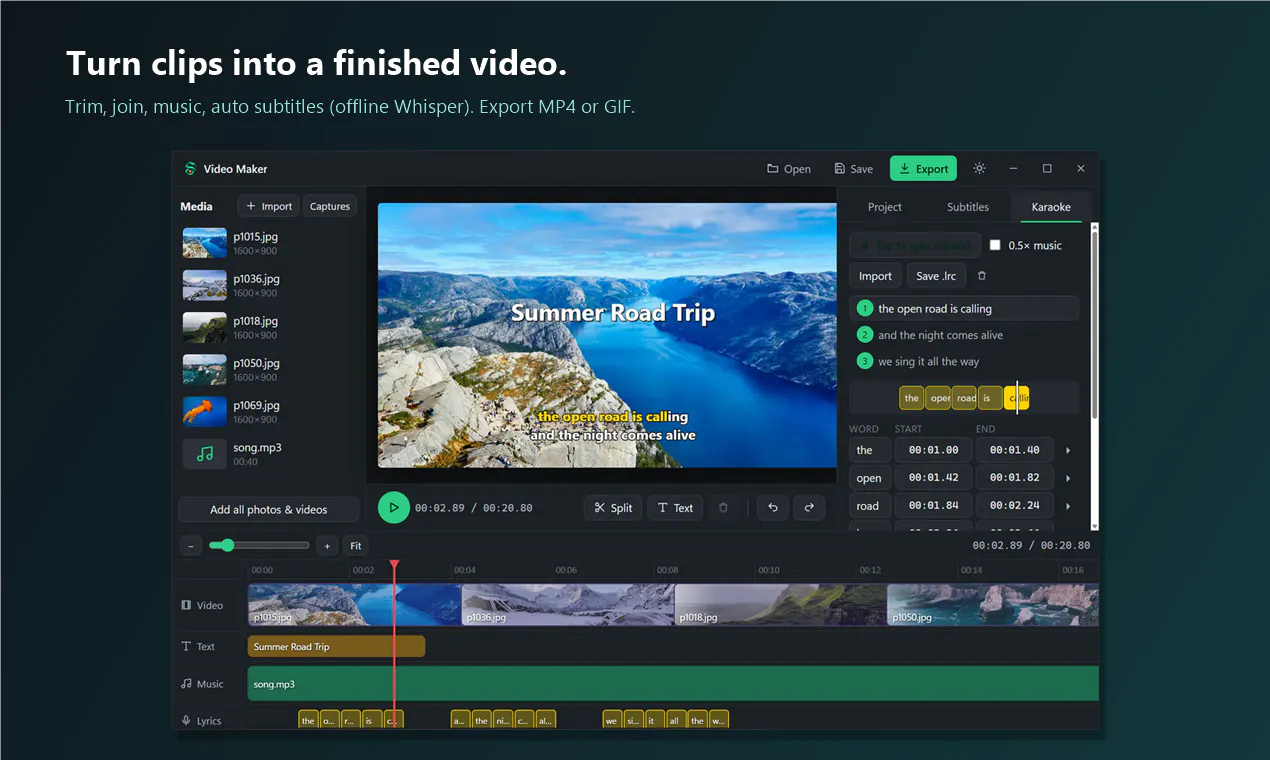The image size is (1270, 760).
Task: Select the p1015.jpg media thumbnail
Action: pyautogui.click(x=205, y=243)
